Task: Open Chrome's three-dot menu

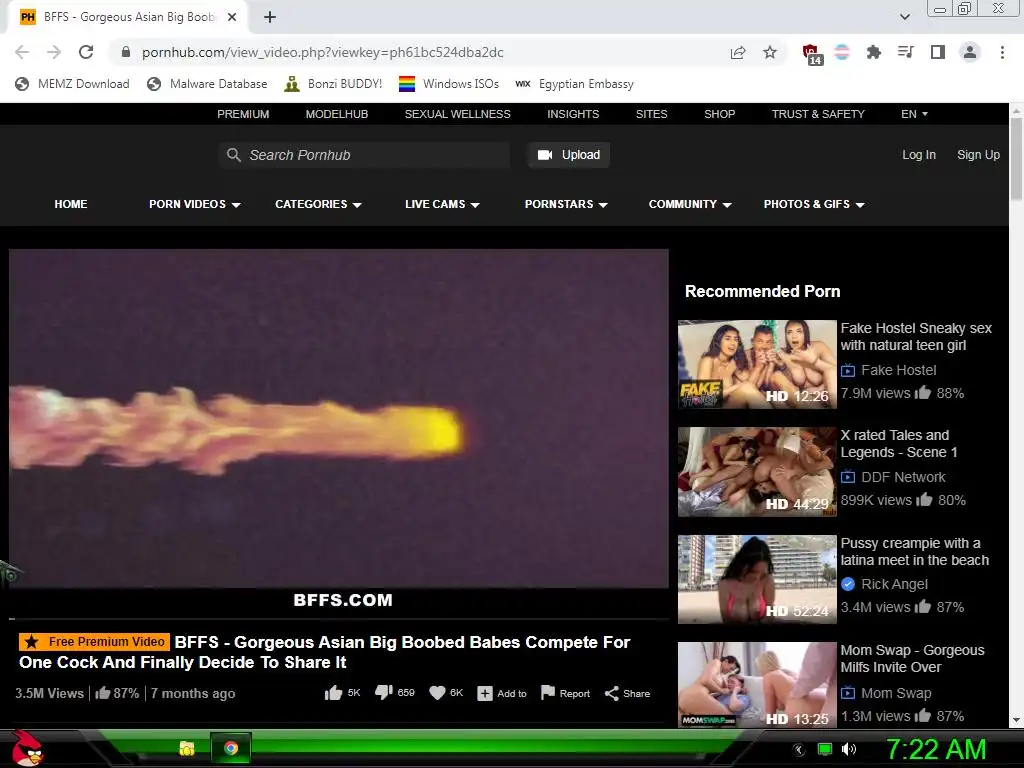Action: tap(1002, 52)
